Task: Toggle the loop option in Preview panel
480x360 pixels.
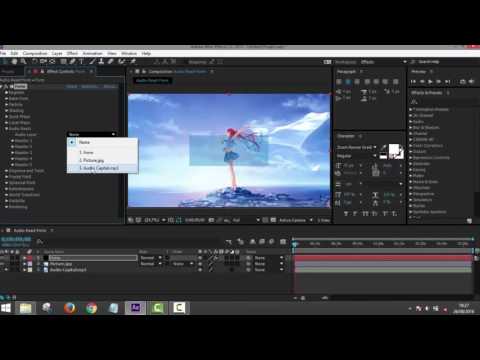Action: 463,81
